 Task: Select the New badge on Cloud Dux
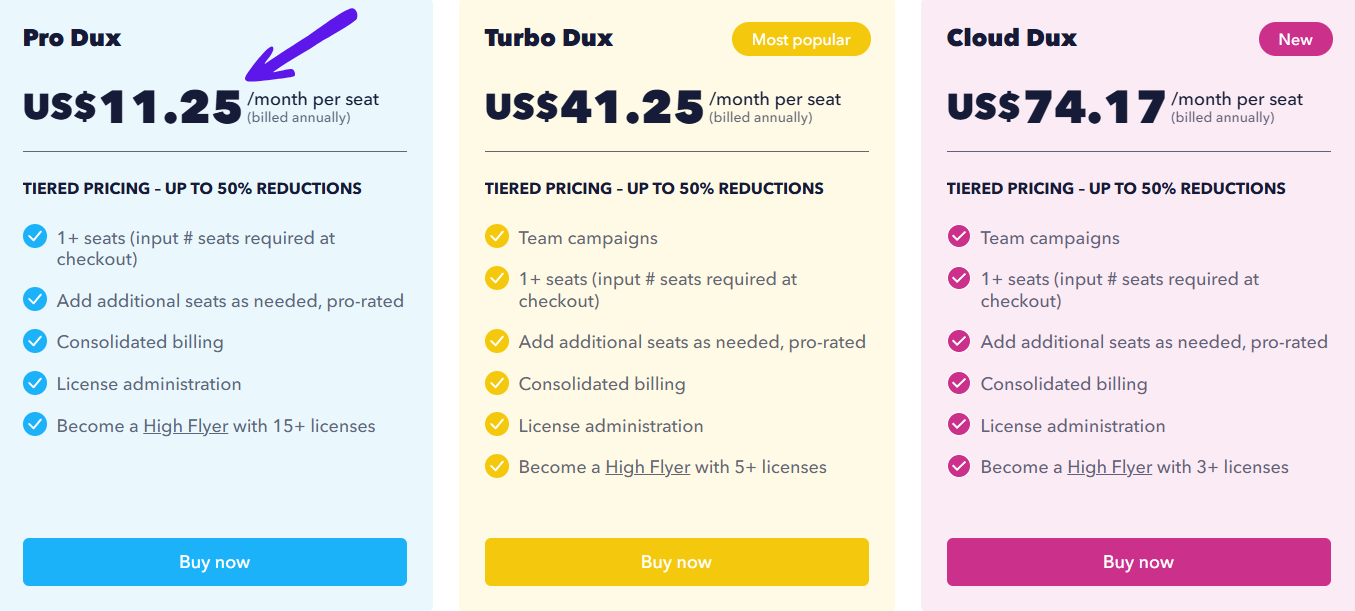click(x=1295, y=39)
